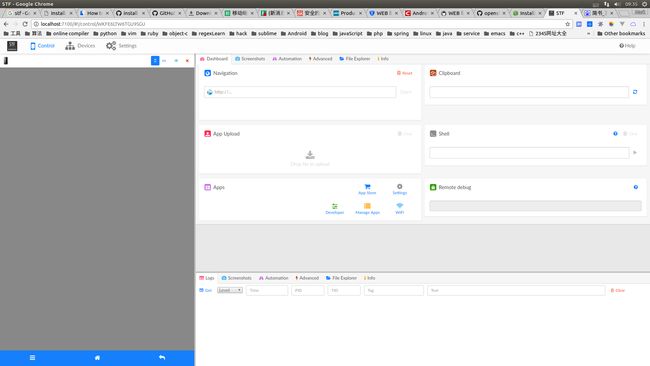This screenshot has height=366, width=650.
Task: Switch to the upper Automation tab
Action: point(287,59)
